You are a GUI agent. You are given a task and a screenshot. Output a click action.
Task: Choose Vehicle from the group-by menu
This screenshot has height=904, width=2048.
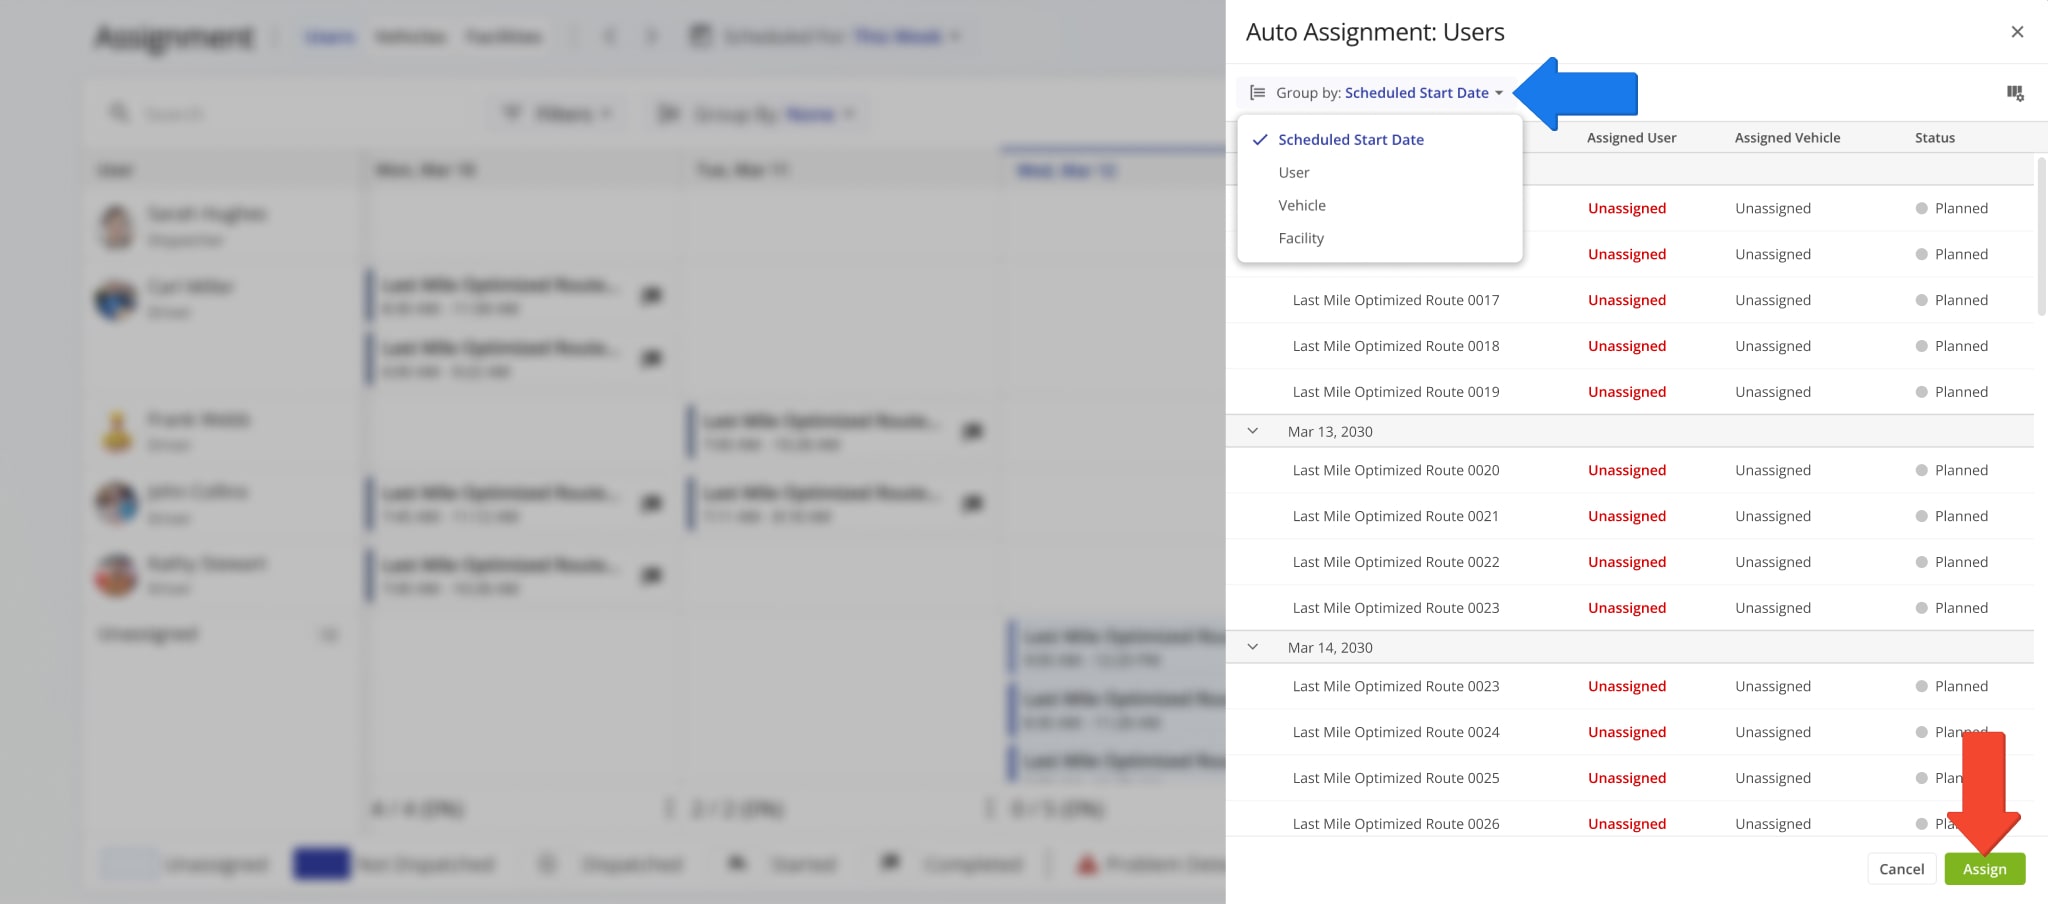(x=1301, y=205)
